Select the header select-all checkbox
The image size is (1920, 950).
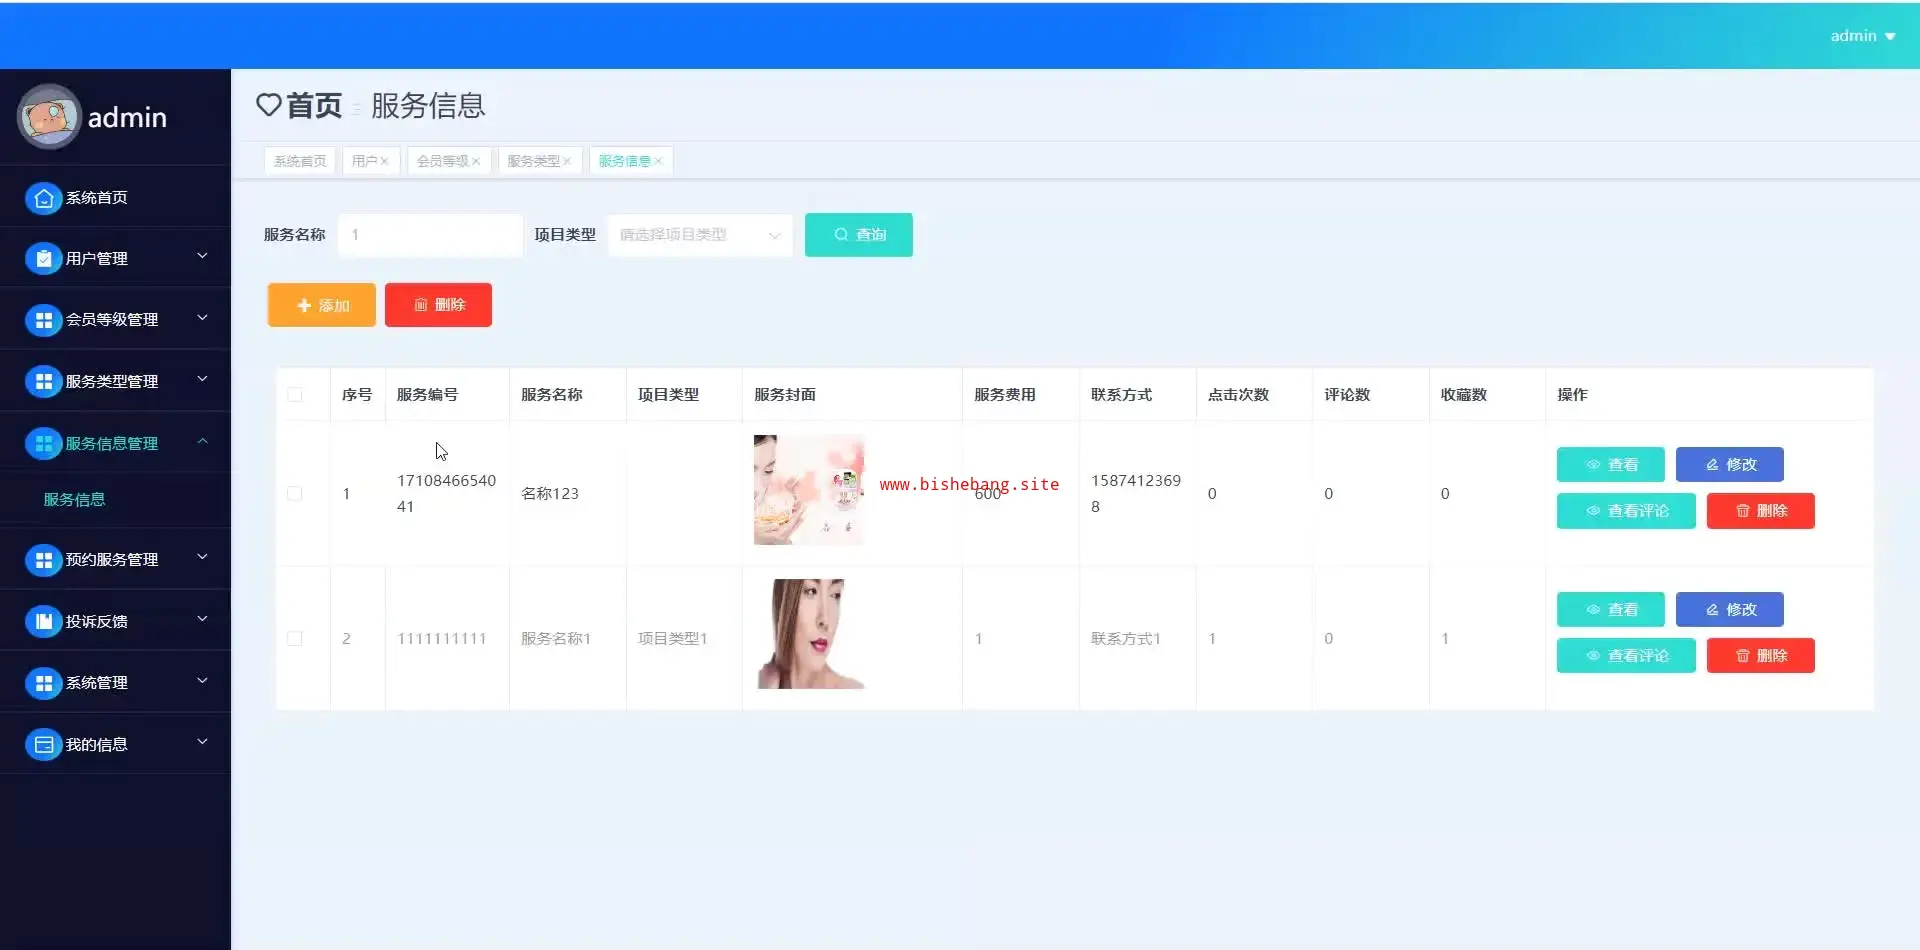(295, 395)
